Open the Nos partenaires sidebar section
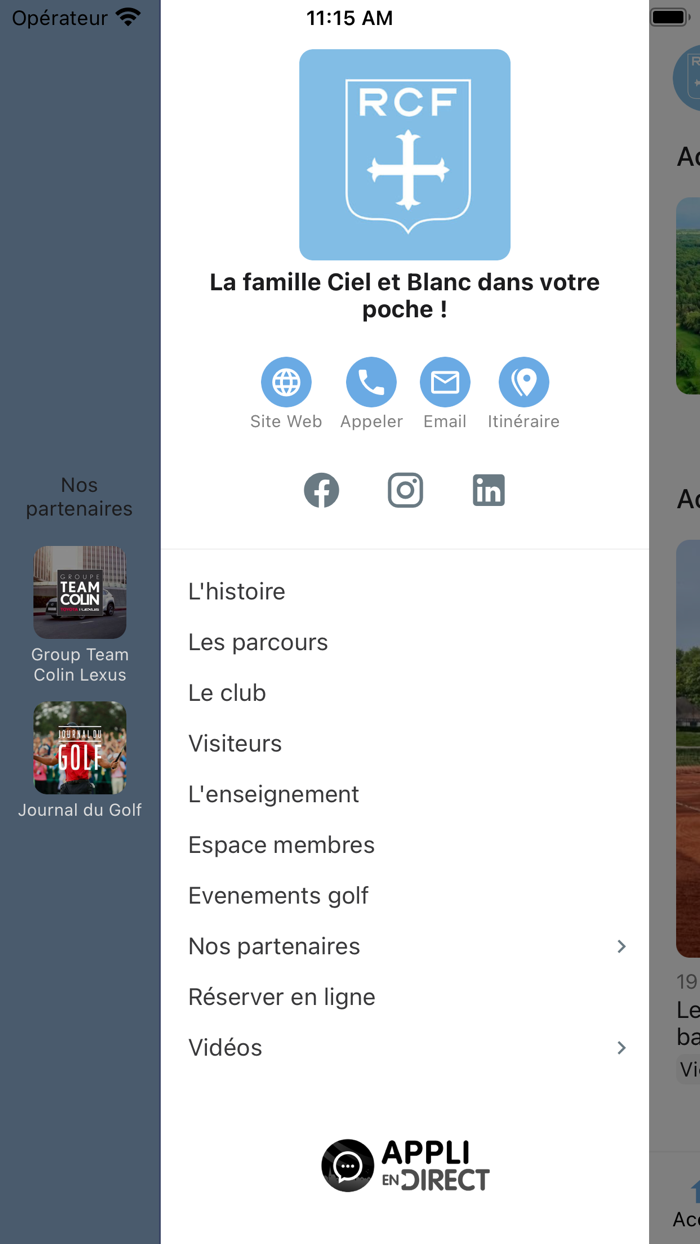Viewport: 700px width, 1244px height. coord(79,497)
